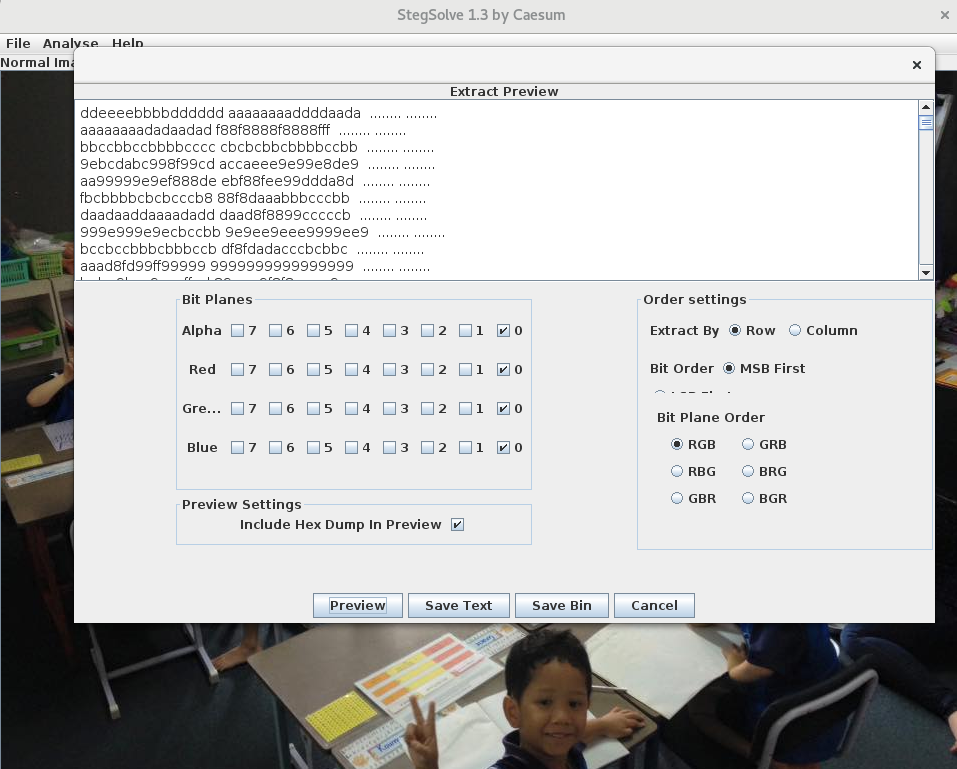Close the StegSolve main window
The image size is (957, 769).
pos(944,15)
